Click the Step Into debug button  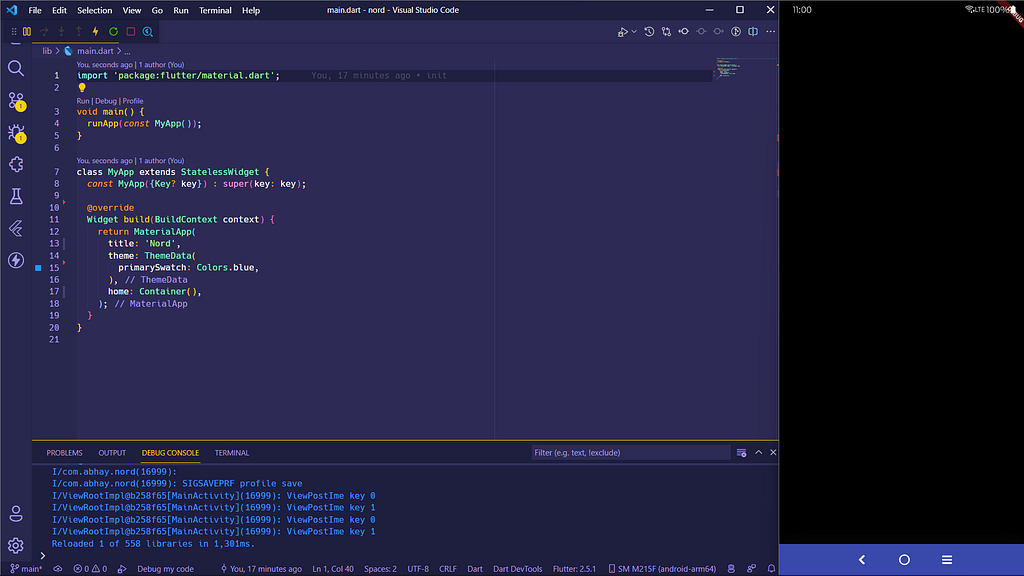point(61,31)
